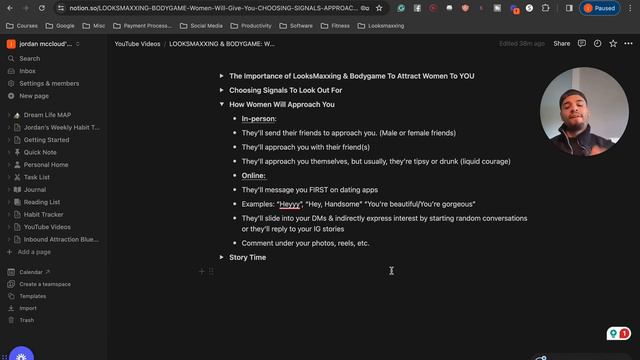Open the Reading List page
The image size is (640, 360).
(x=42, y=202)
